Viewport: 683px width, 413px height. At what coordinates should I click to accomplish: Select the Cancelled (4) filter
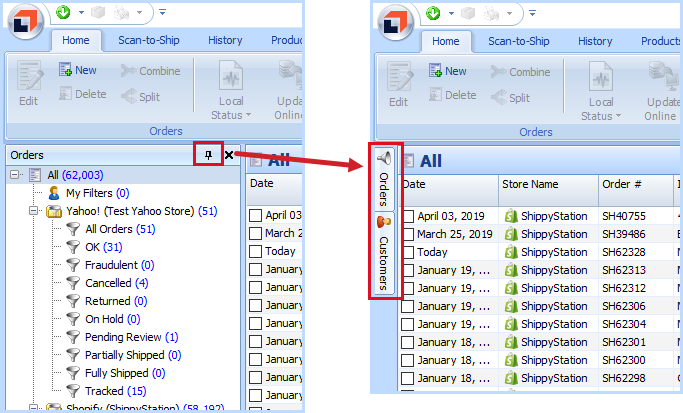tap(107, 283)
